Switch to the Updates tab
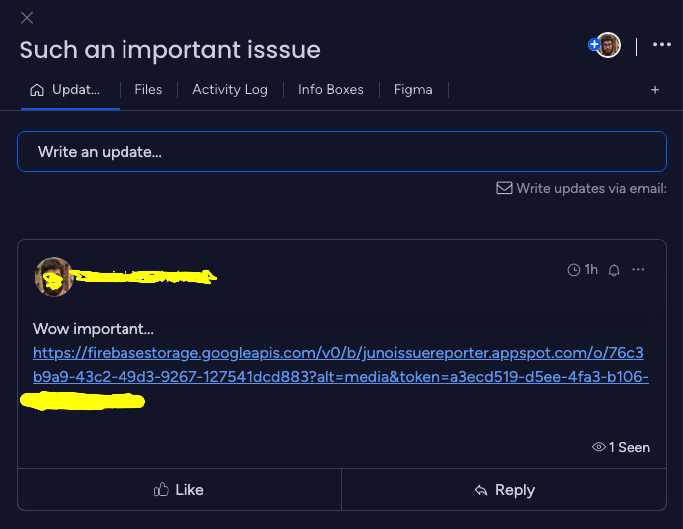Image resolution: width=683 pixels, height=529 pixels. pyautogui.click(x=65, y=90)
